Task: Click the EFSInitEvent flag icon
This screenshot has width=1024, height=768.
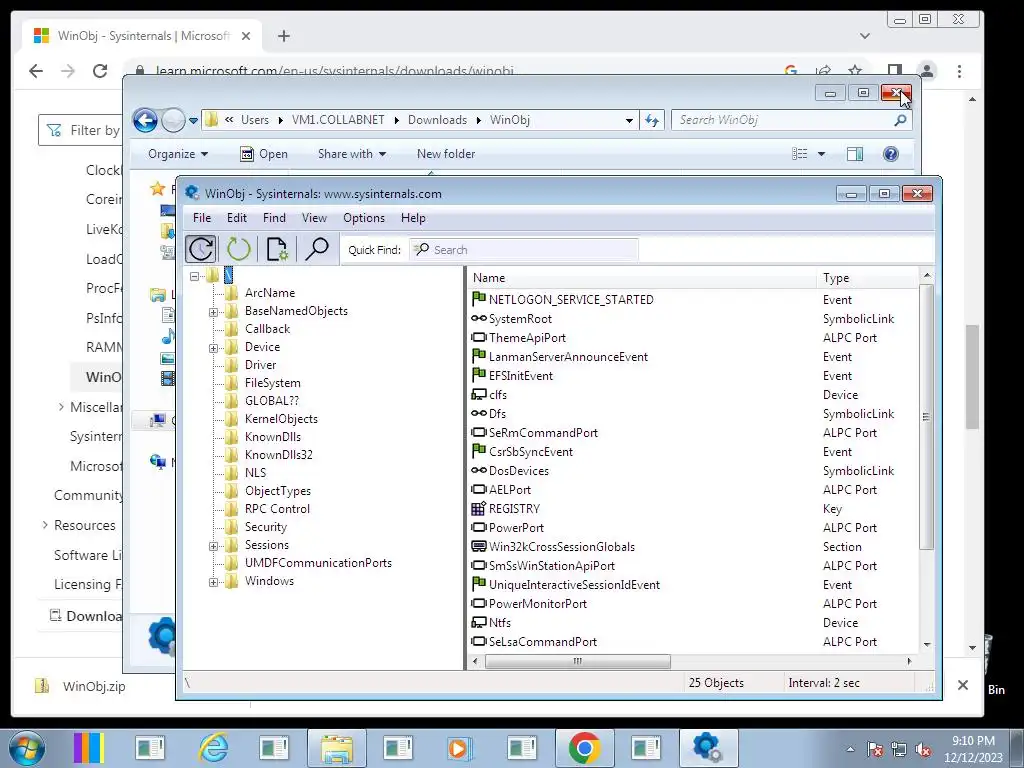Action: (479, 376)
